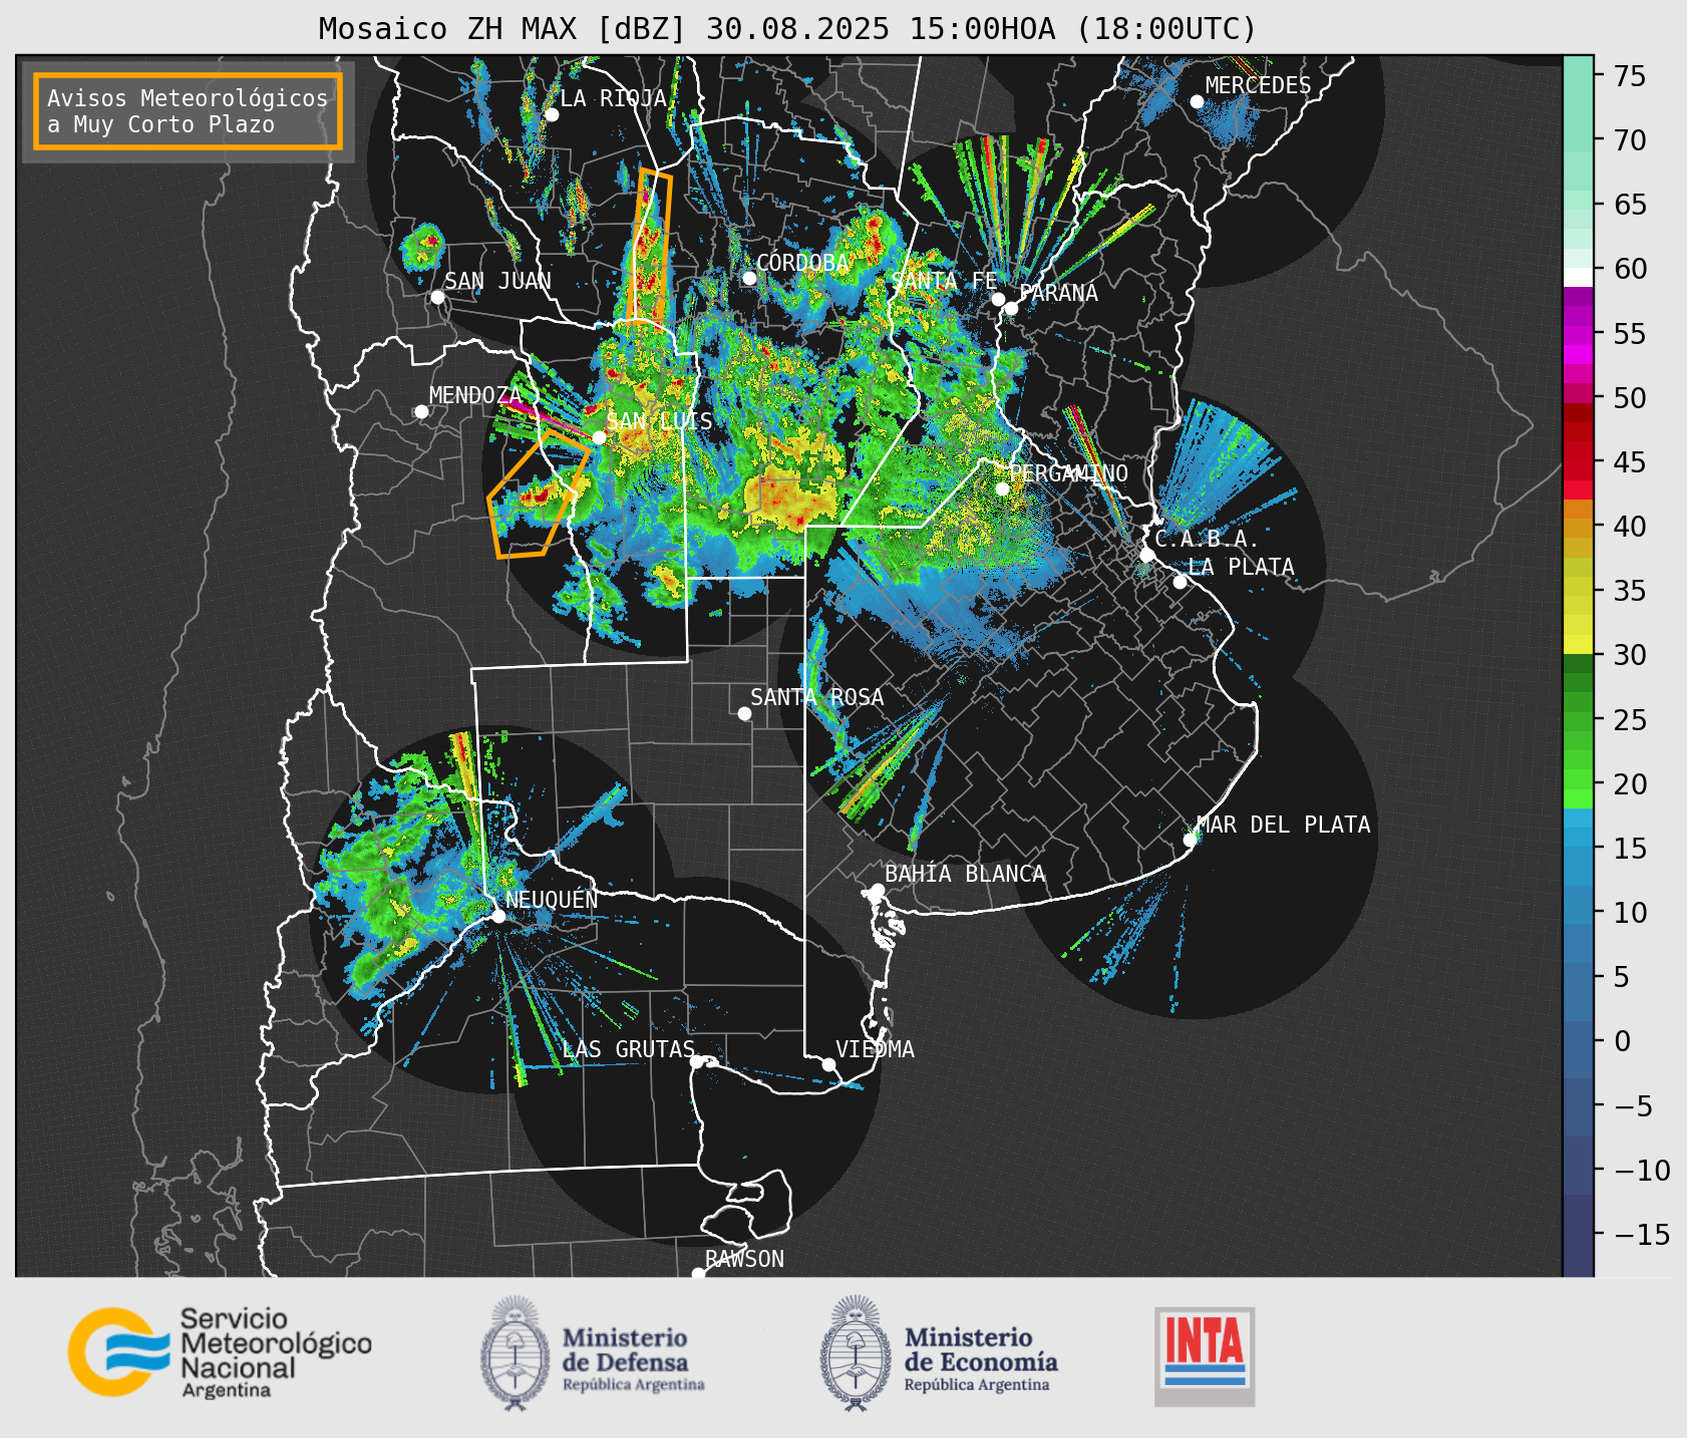Select the PARANÁ city label
Image resolution: width=1687 pixels, height=1438 pixels.
pos(1058,293)
